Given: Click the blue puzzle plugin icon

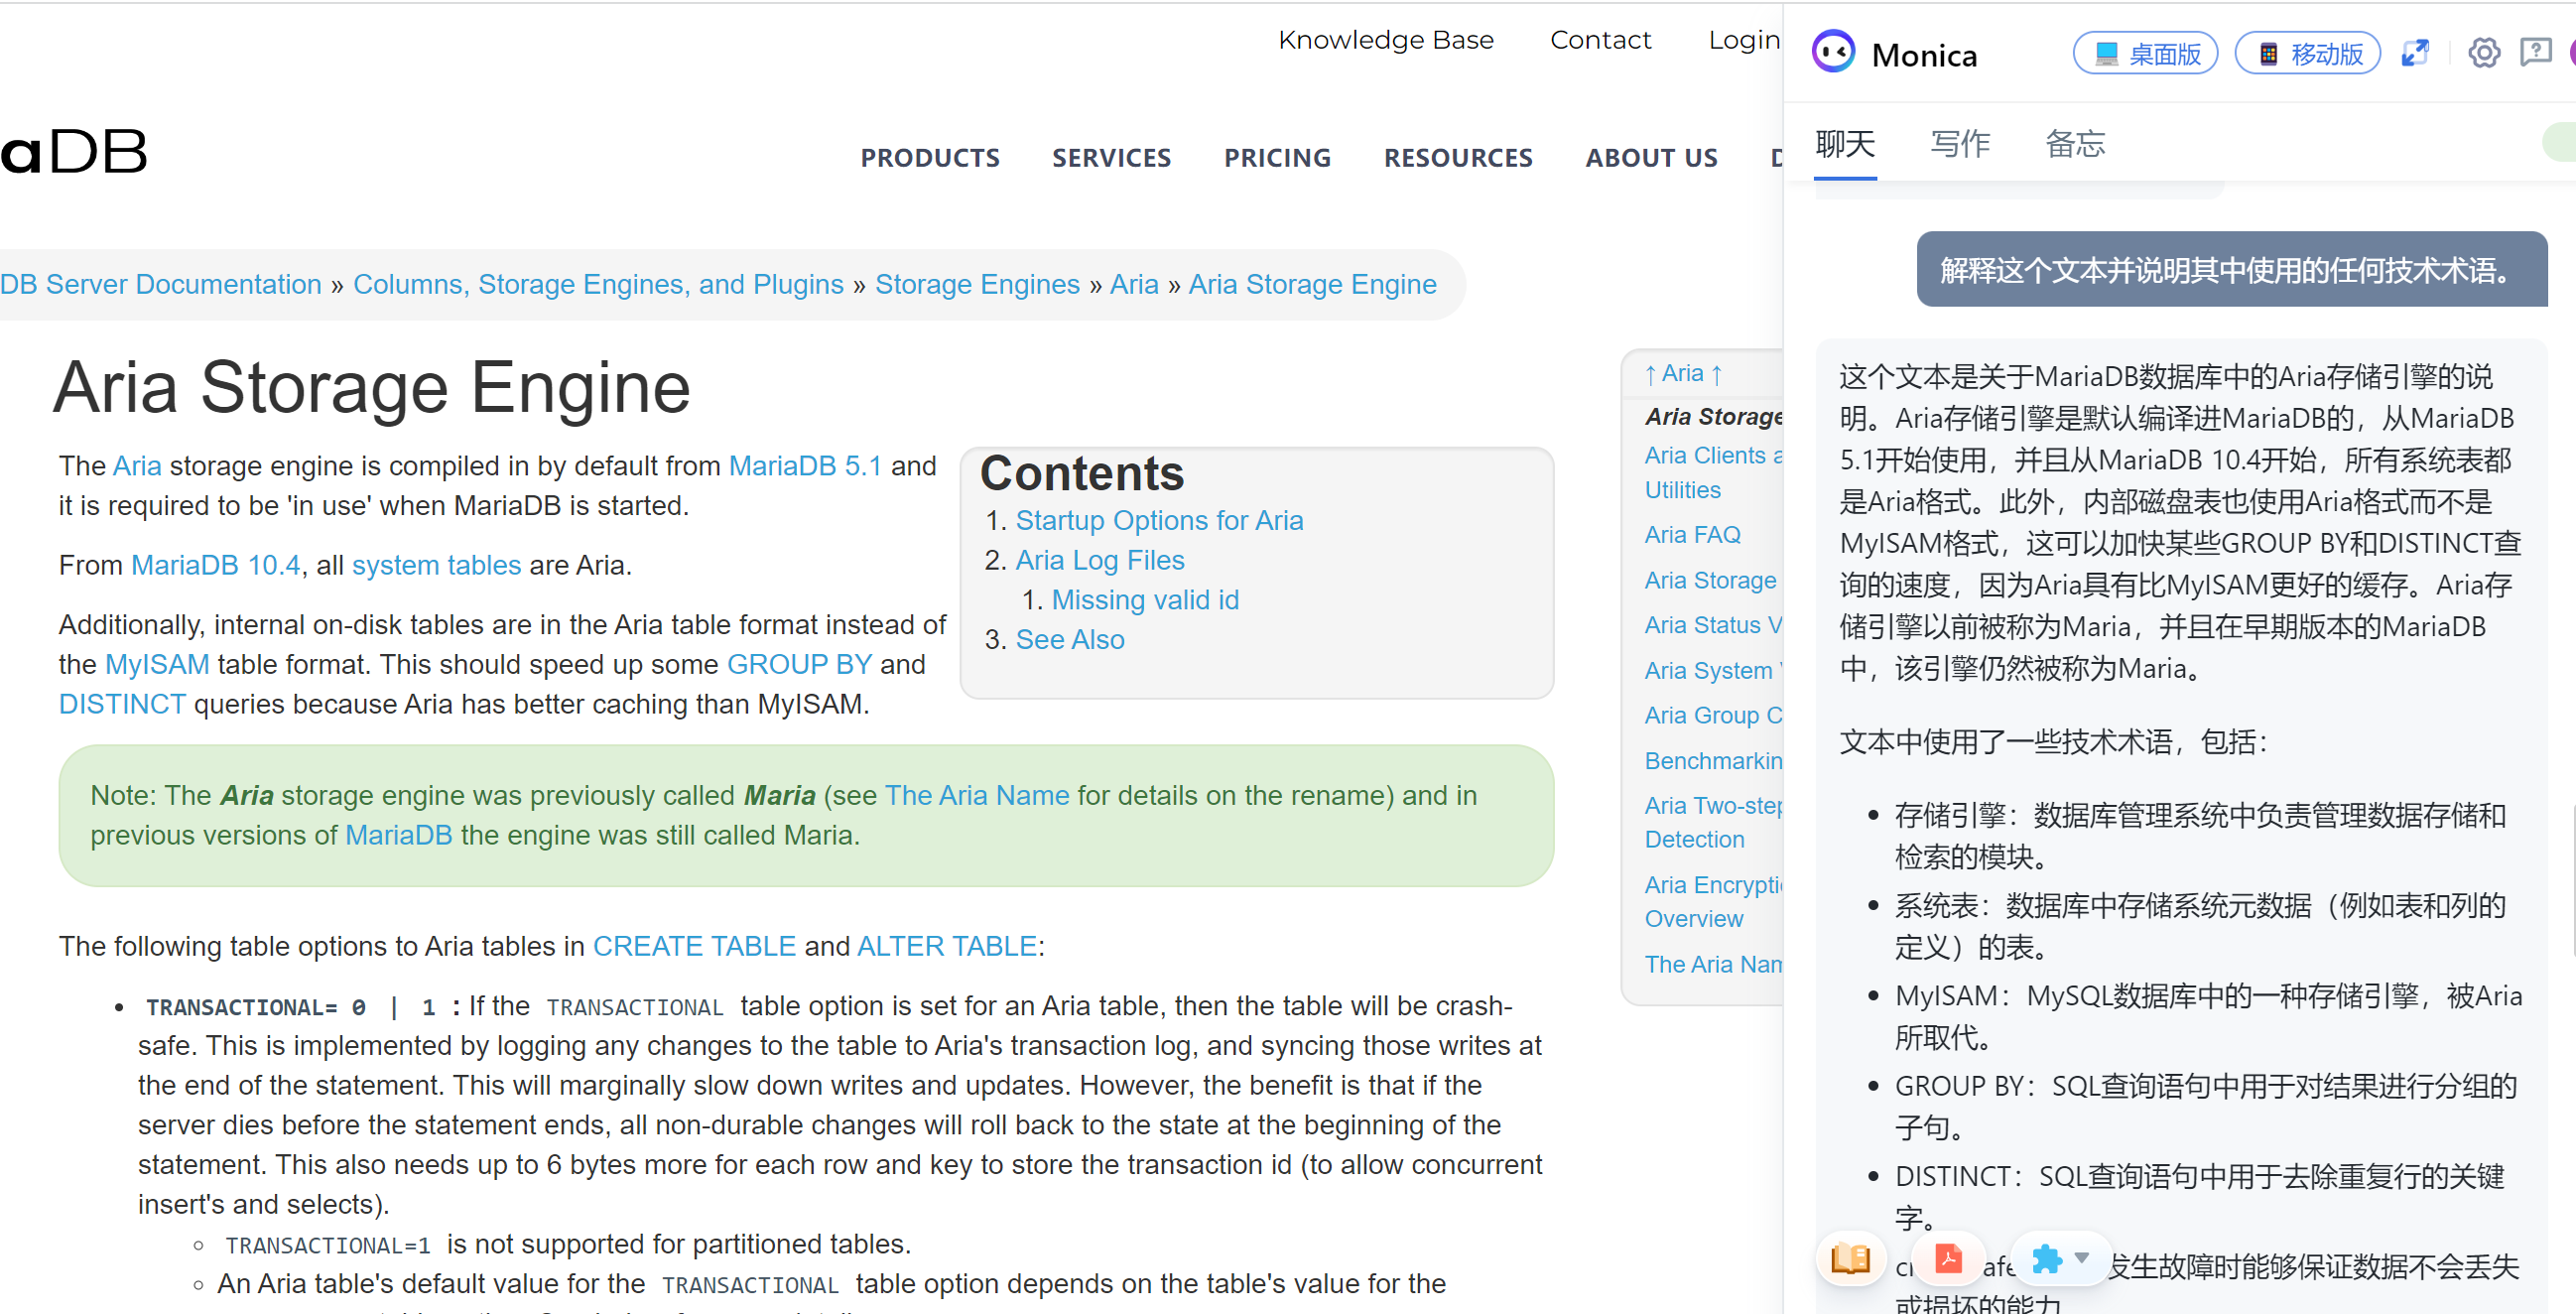Looking at the screenshot, I should click(2046, 1258).
